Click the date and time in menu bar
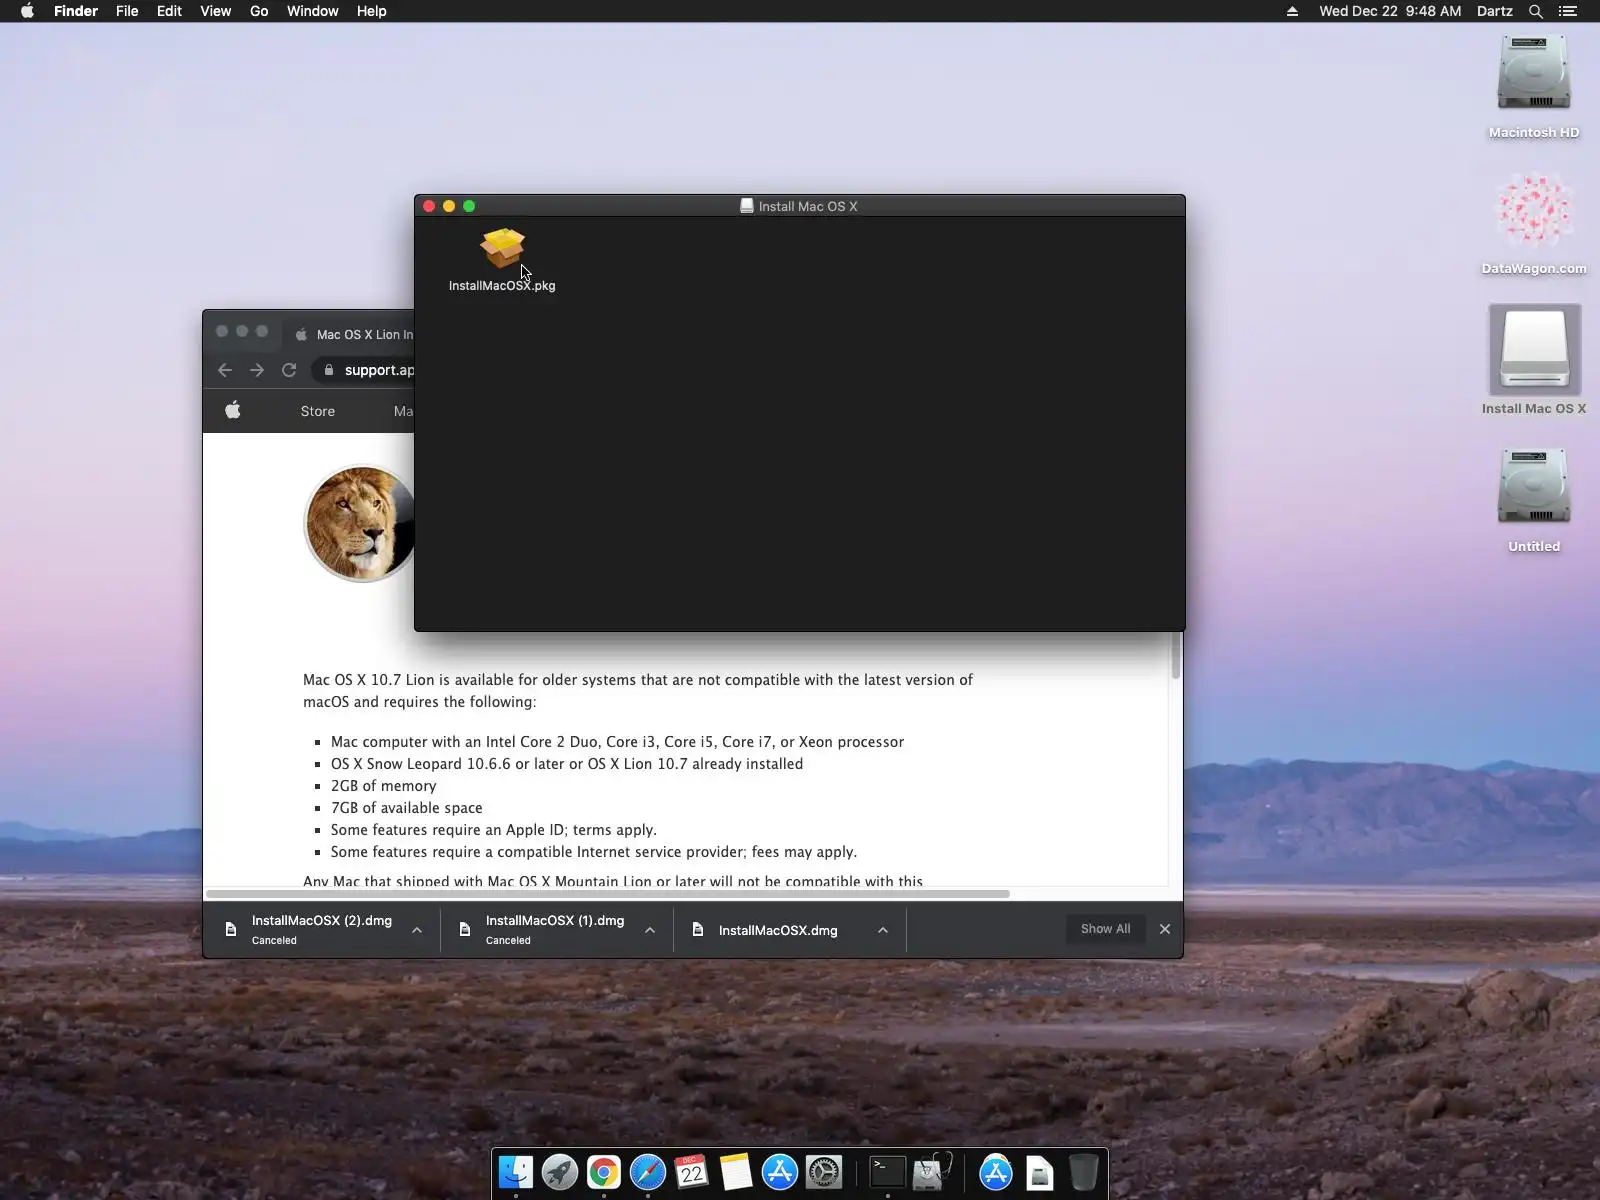This screenshot has width=1600, height=1200. point(1390,11)
